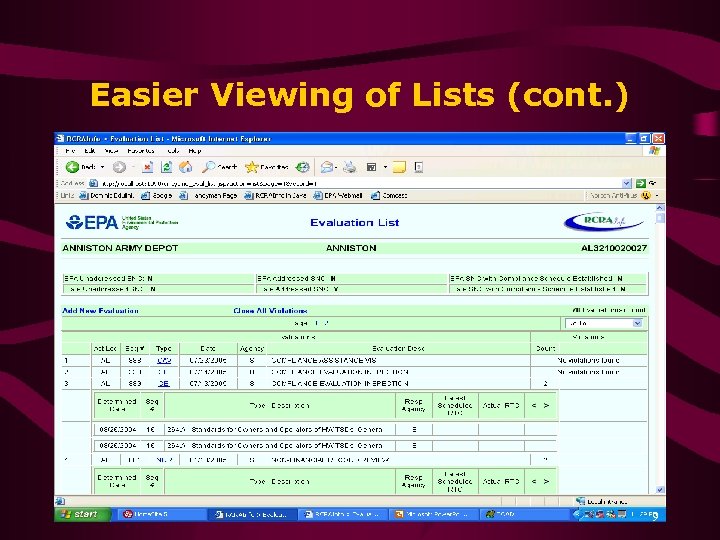
Task: Open the Comcast link in Links bar
Action: (389, 196)
